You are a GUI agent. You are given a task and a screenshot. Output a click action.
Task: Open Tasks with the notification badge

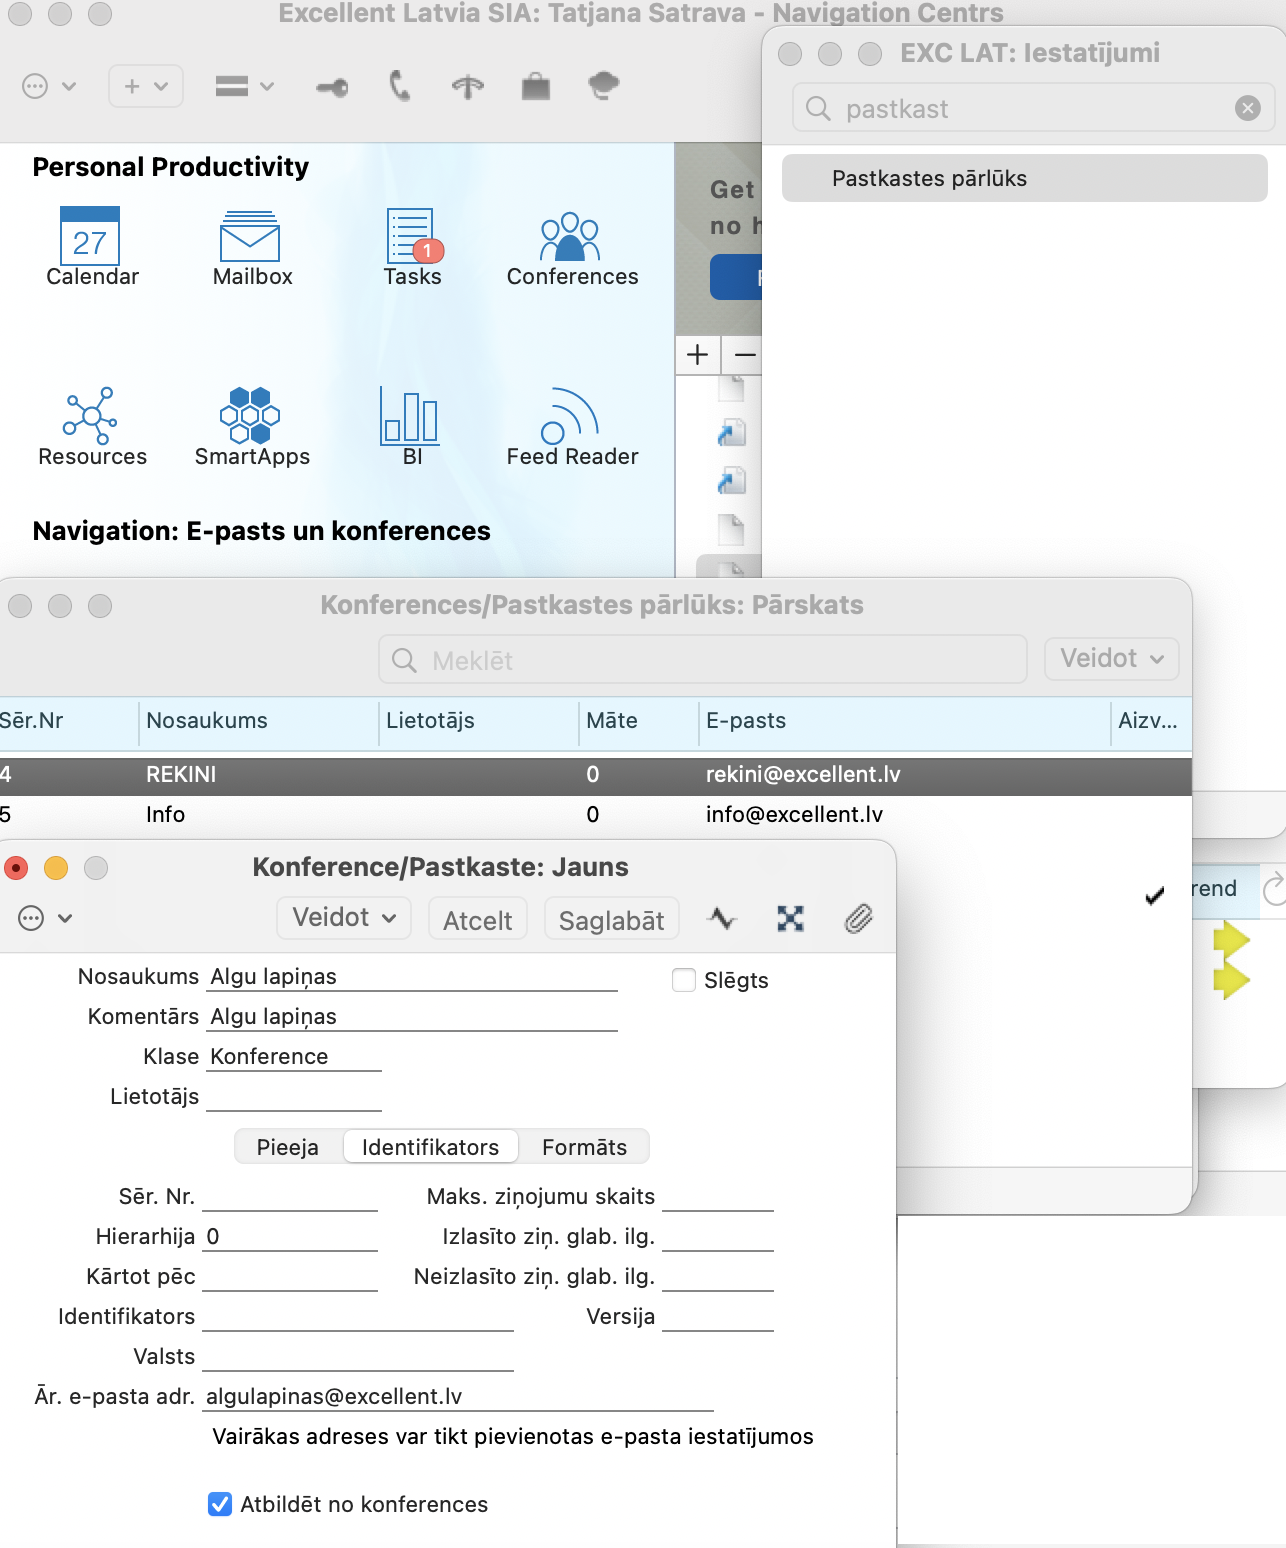pos(411,237)
